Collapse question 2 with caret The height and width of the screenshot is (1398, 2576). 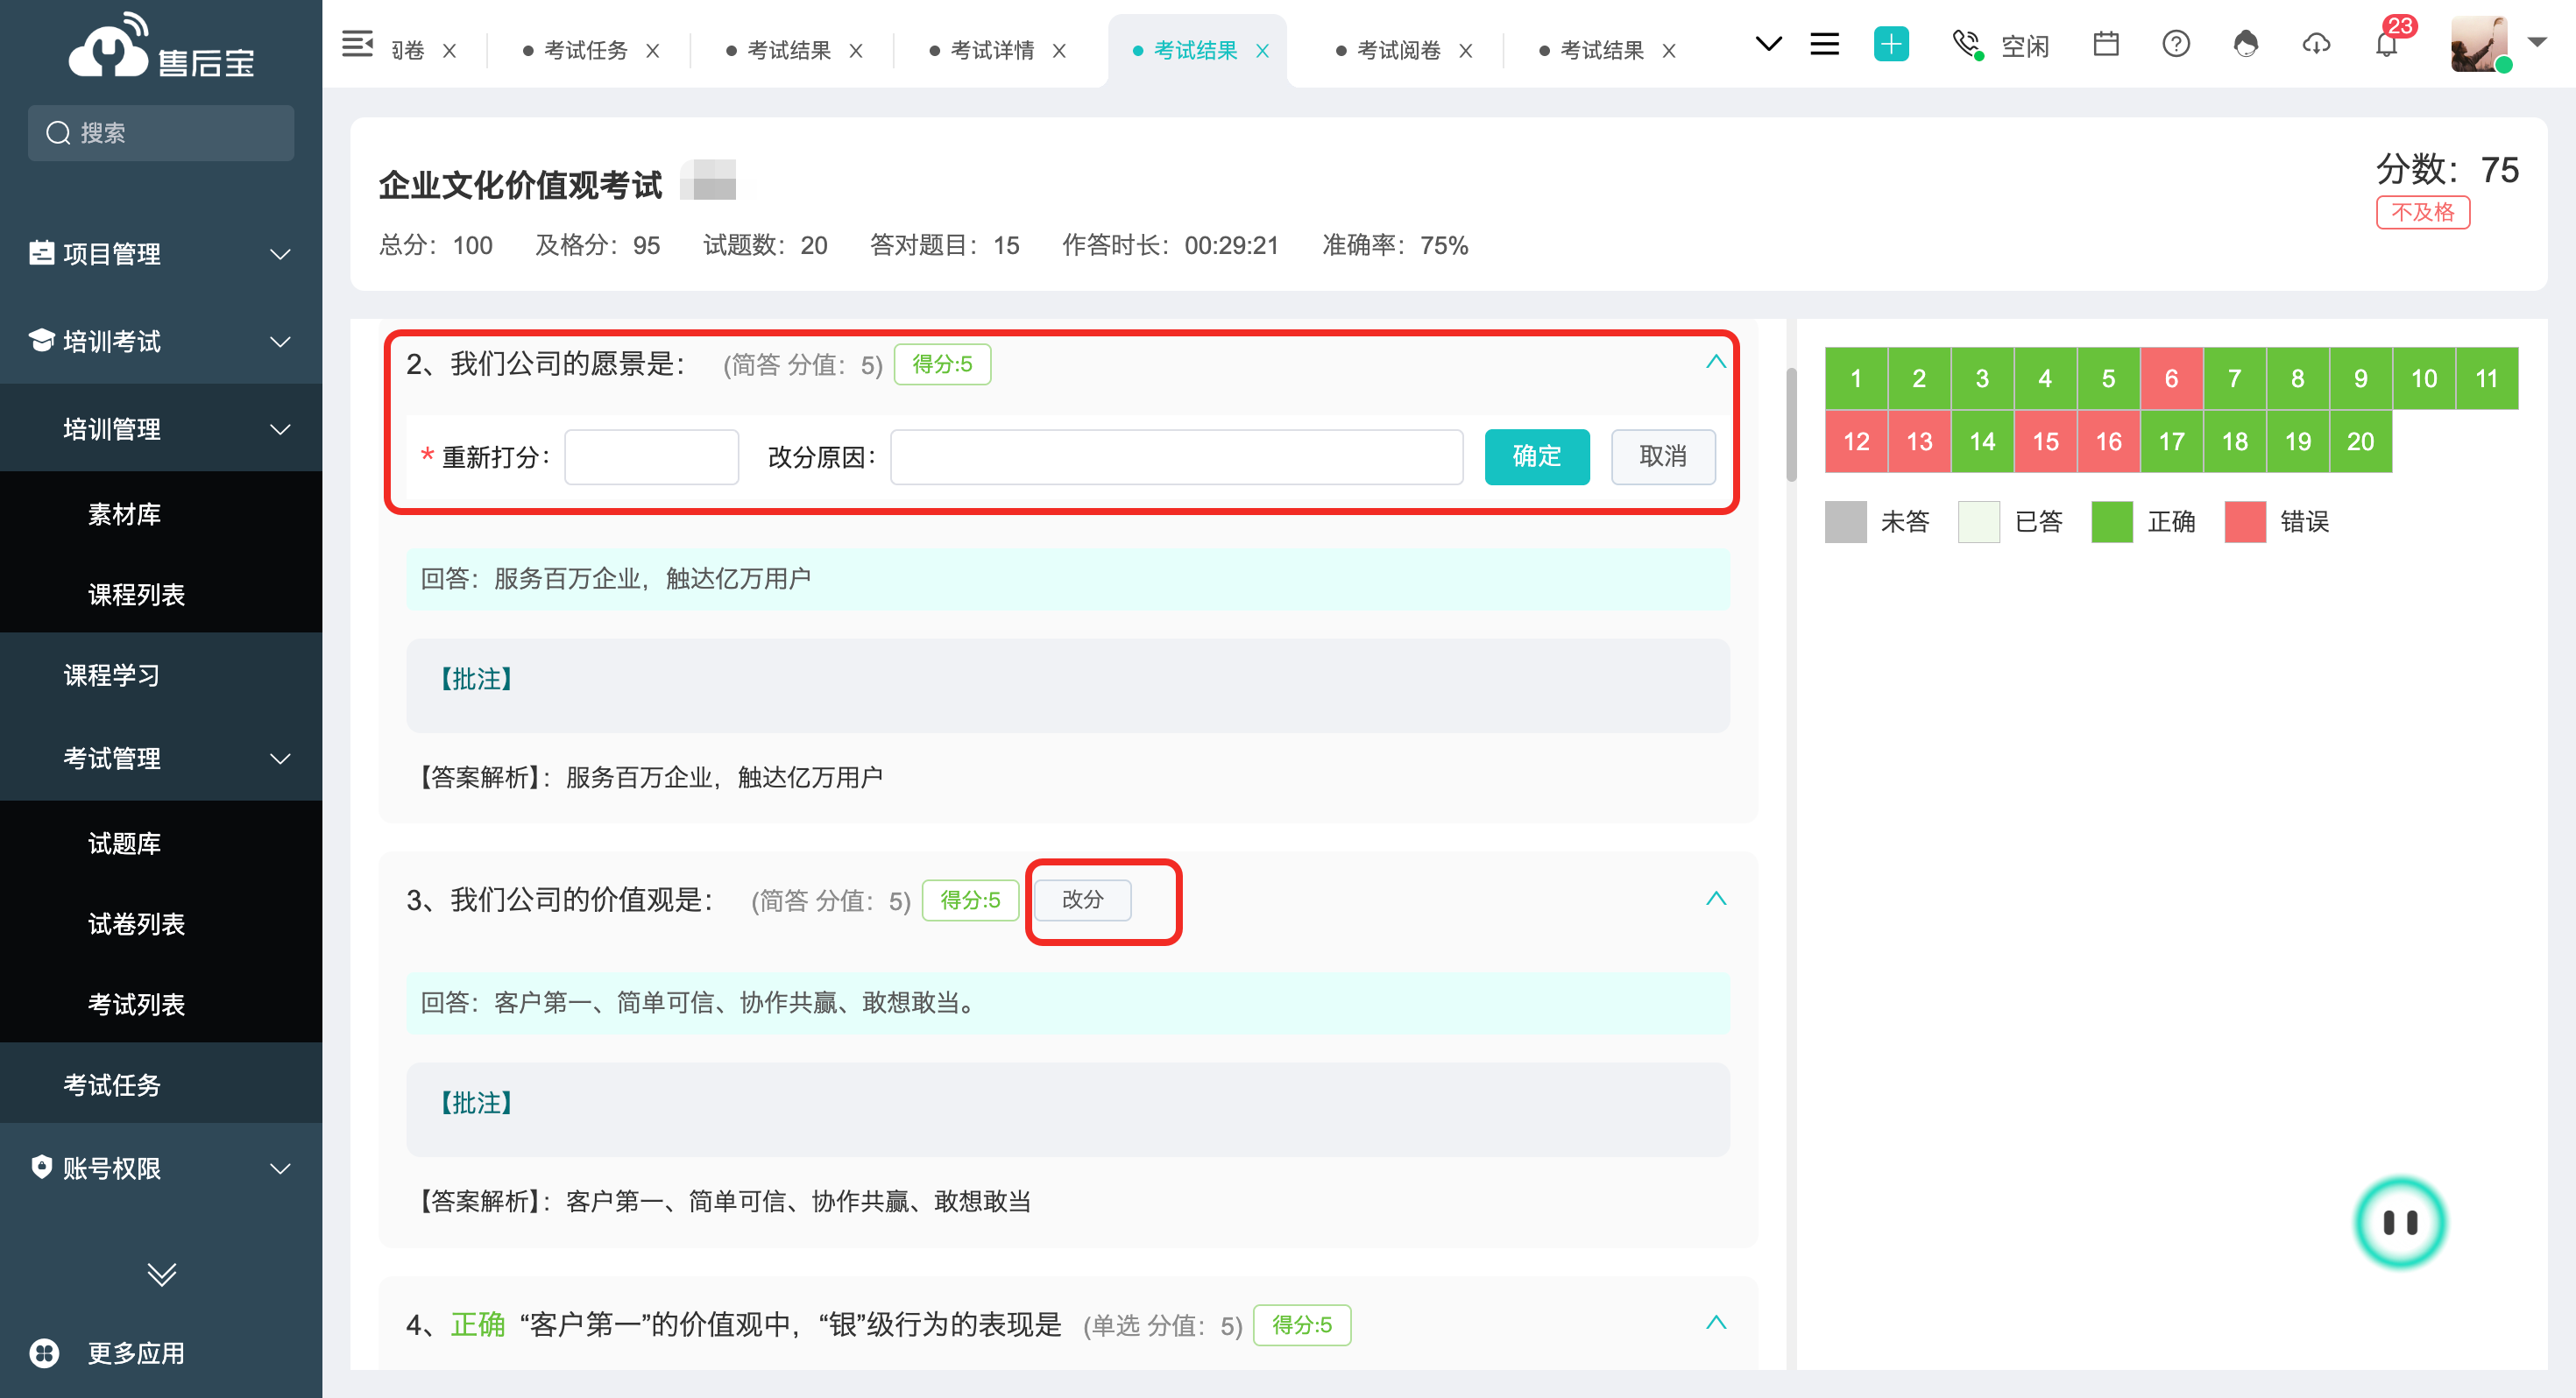[1715, 363]
